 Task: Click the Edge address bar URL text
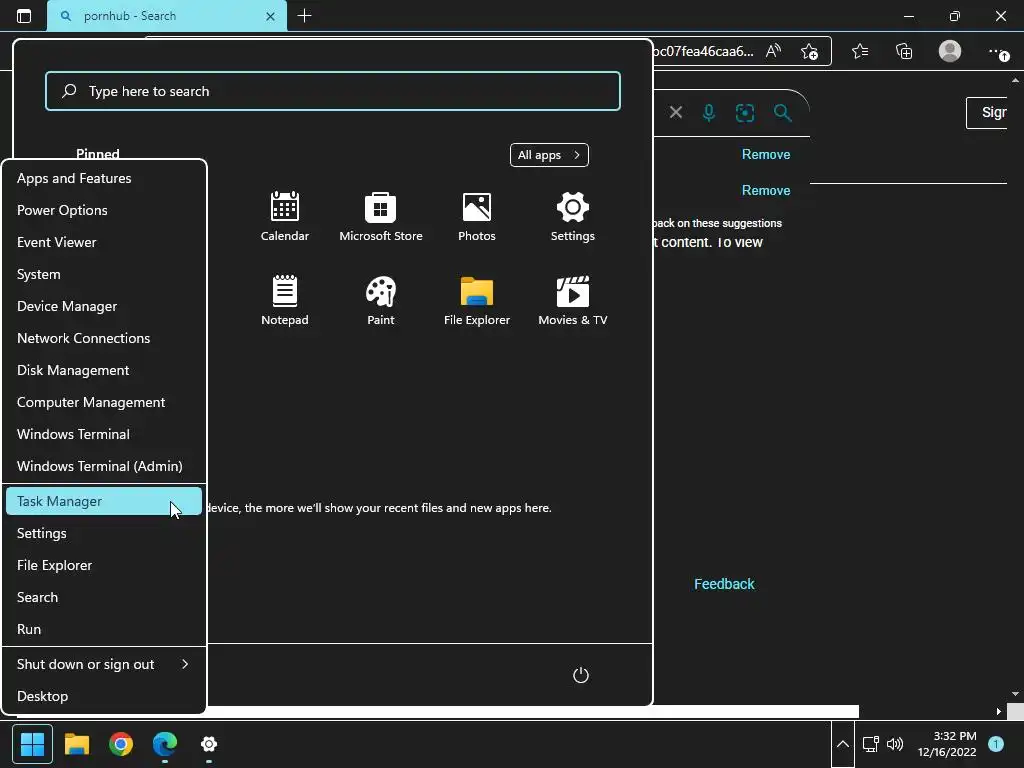[703, 51]
